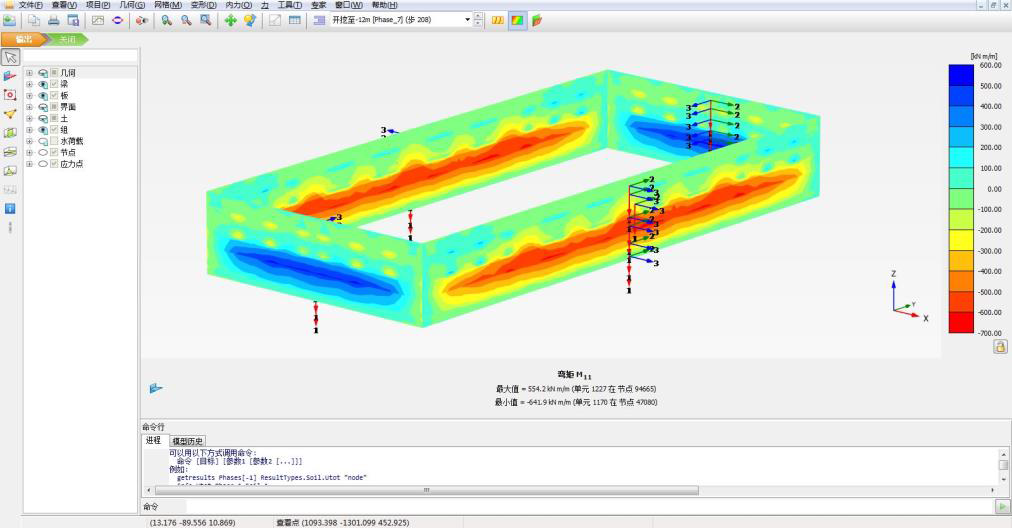Viewport: 1012px width, 528px height.
Task: Toggle the eye icon for 板 row
Action: pos(43,96)
